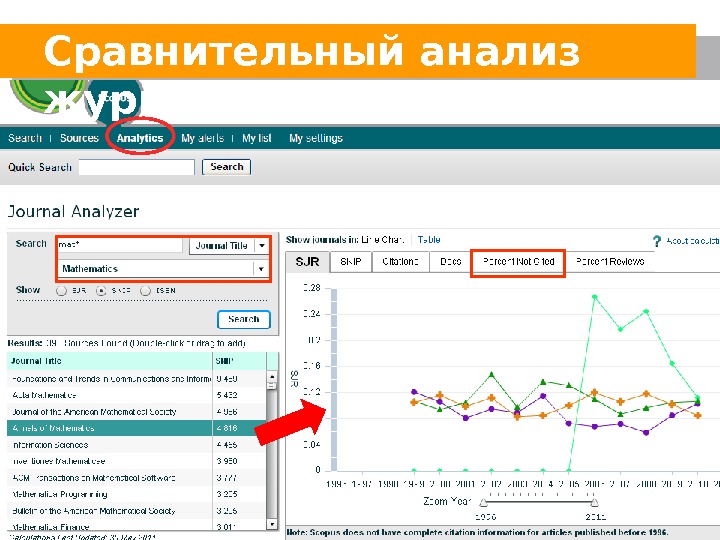Sort results by SNIP column header
The width and height of the screenshot is (720, 540).
tap(239, 361)
